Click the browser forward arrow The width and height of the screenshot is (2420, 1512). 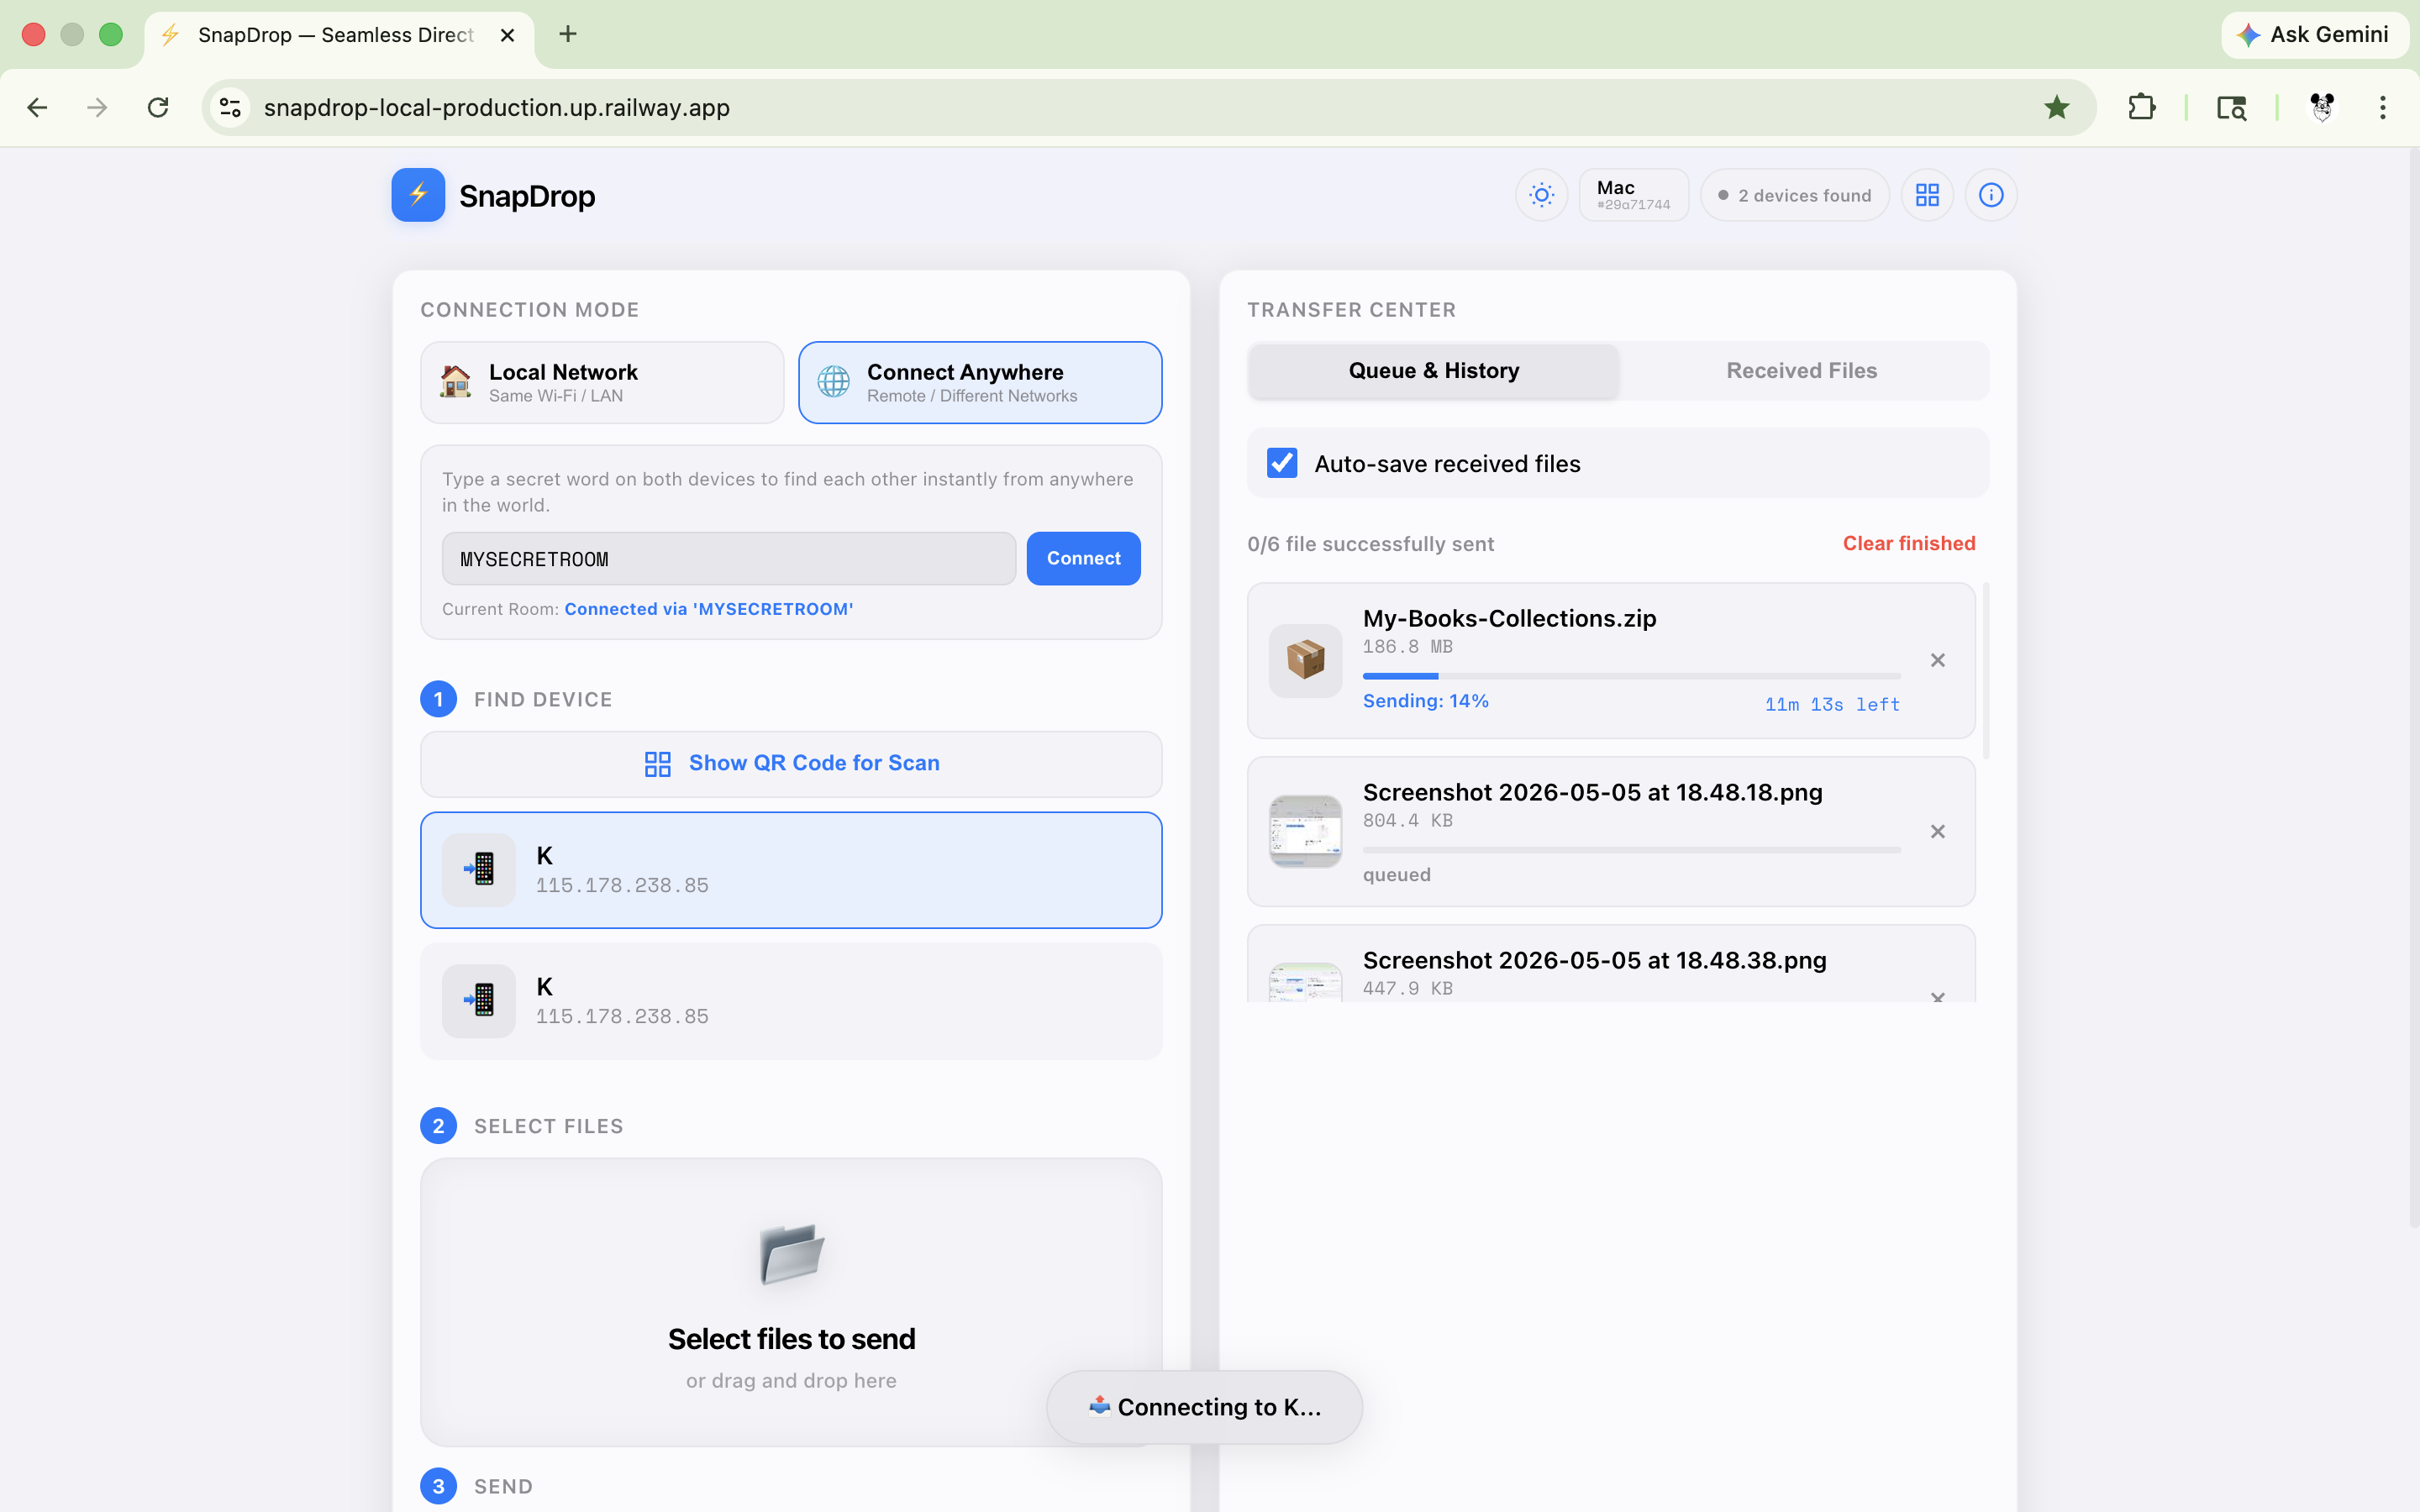click(x=97, y=108)
